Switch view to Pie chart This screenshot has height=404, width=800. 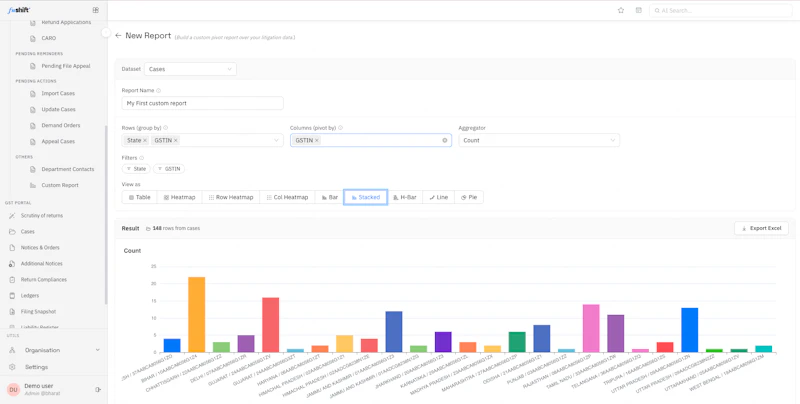(468, 197)
